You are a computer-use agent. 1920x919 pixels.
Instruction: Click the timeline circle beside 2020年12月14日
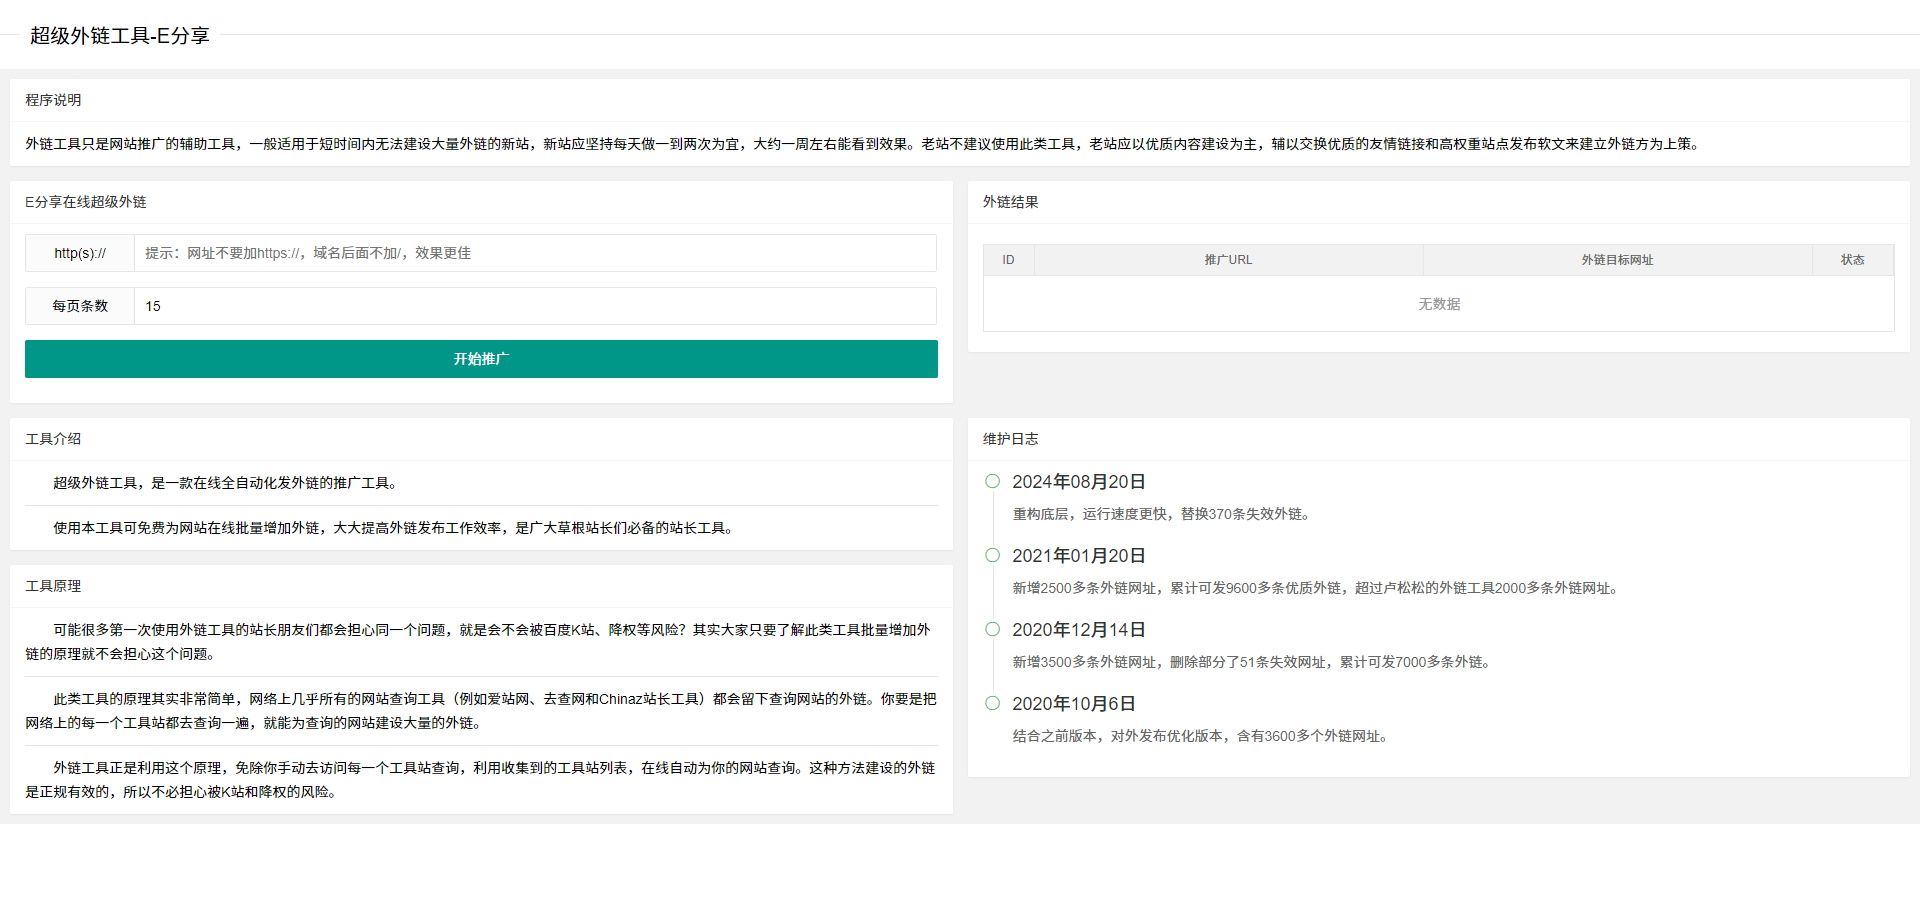992,629
